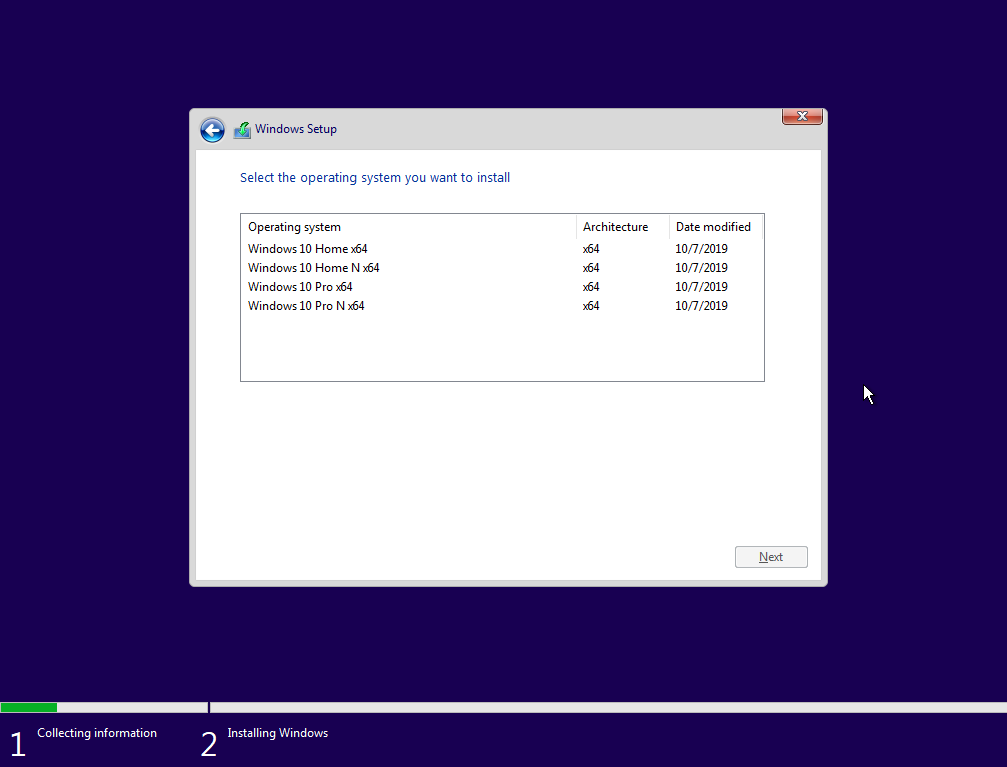Click the date in the Windows 10 Home x64 row
Screen dimensions: 1007x767
coord(701,249)
